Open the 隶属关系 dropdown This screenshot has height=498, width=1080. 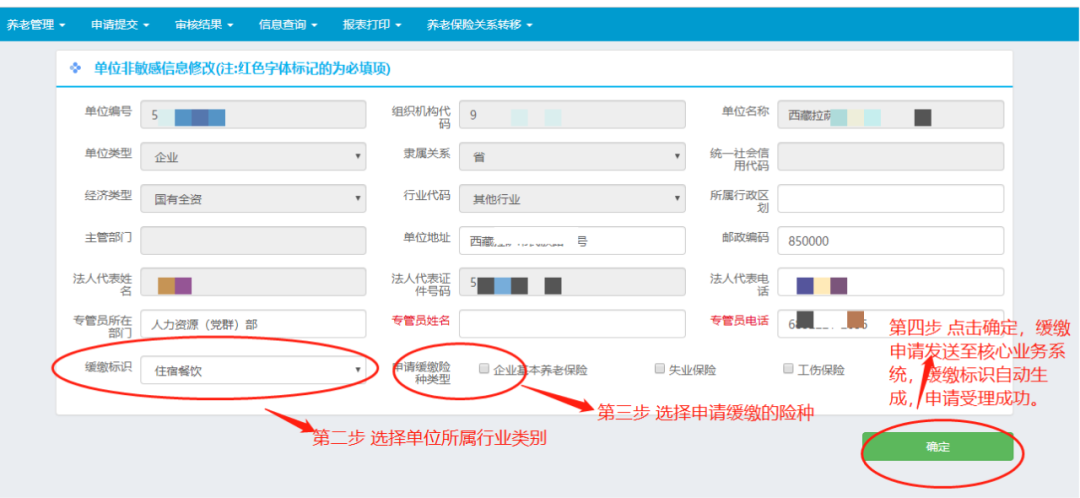(x=571, y=157)
